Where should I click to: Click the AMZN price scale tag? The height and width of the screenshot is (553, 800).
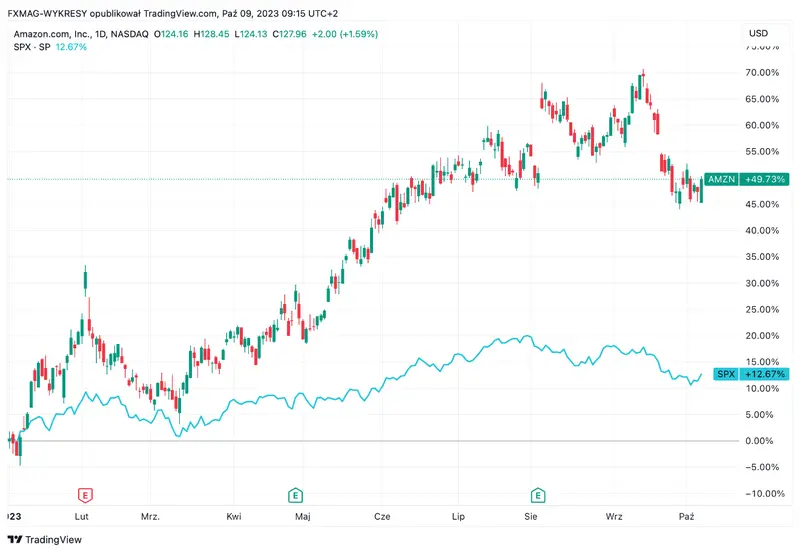721,179
